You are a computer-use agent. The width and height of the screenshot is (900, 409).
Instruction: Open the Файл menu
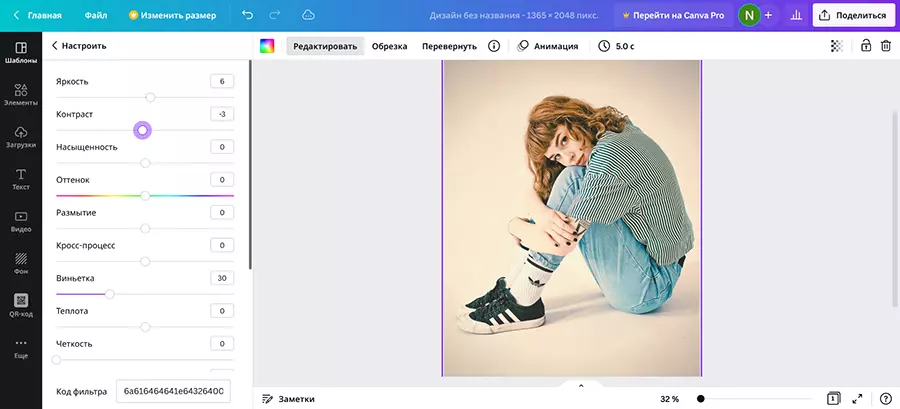[x=96, y=15]
